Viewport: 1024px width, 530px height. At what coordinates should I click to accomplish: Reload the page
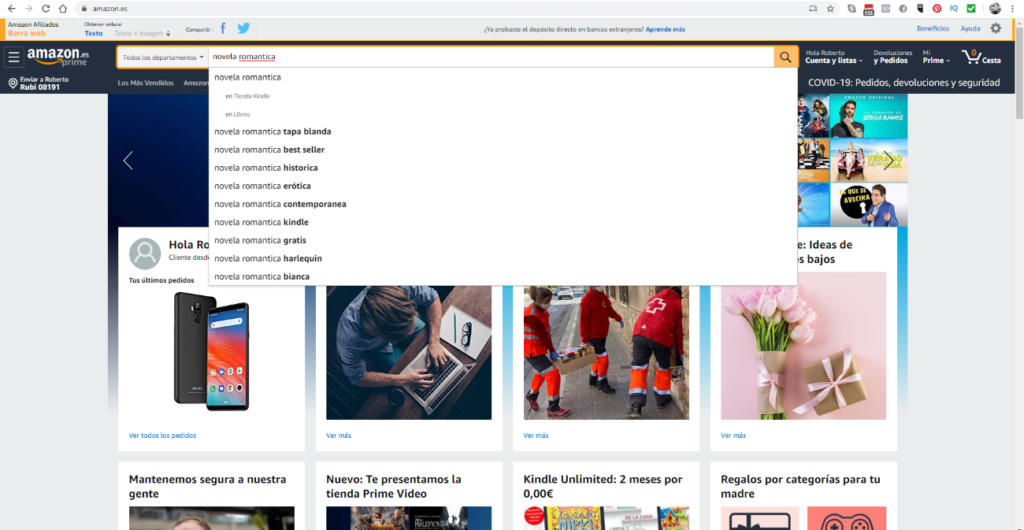[x=46, y=8]
